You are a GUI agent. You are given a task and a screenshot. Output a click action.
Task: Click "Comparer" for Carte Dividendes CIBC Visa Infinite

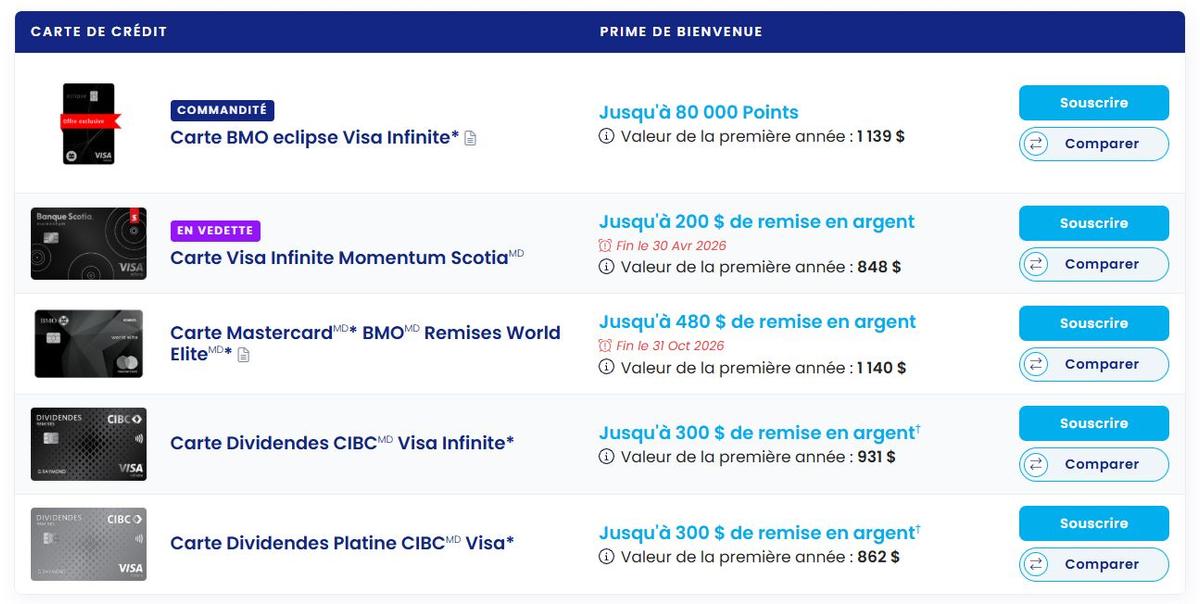click(1093, 464)
